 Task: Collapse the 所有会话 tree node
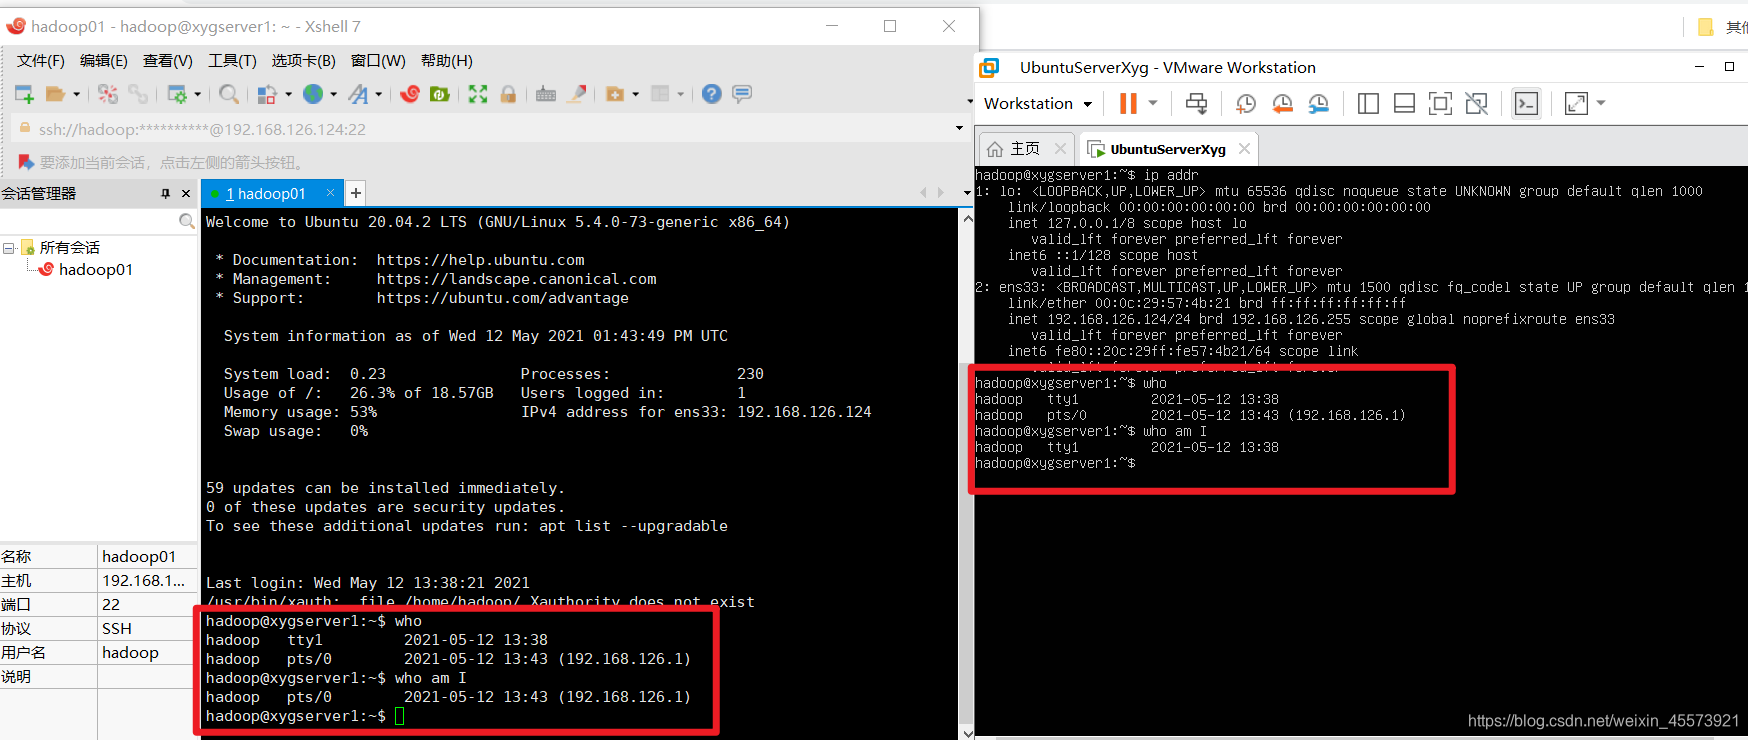click(8, 248)
